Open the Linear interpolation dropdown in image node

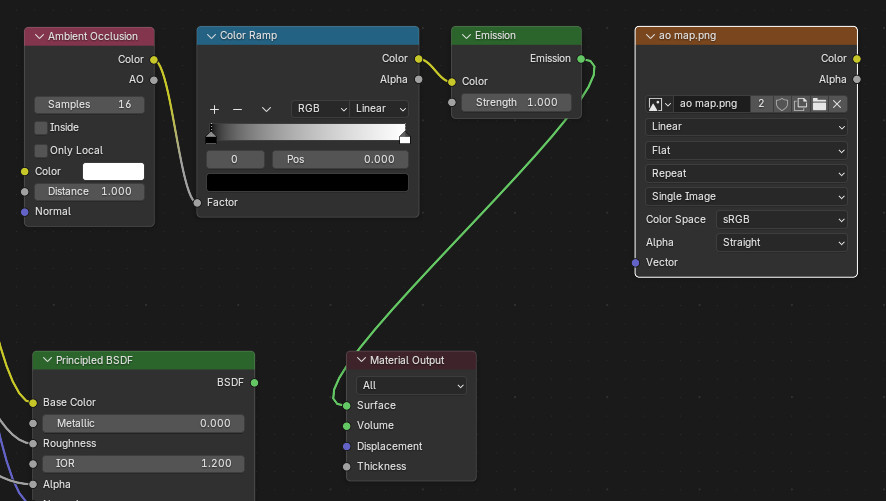click(746, 127)
